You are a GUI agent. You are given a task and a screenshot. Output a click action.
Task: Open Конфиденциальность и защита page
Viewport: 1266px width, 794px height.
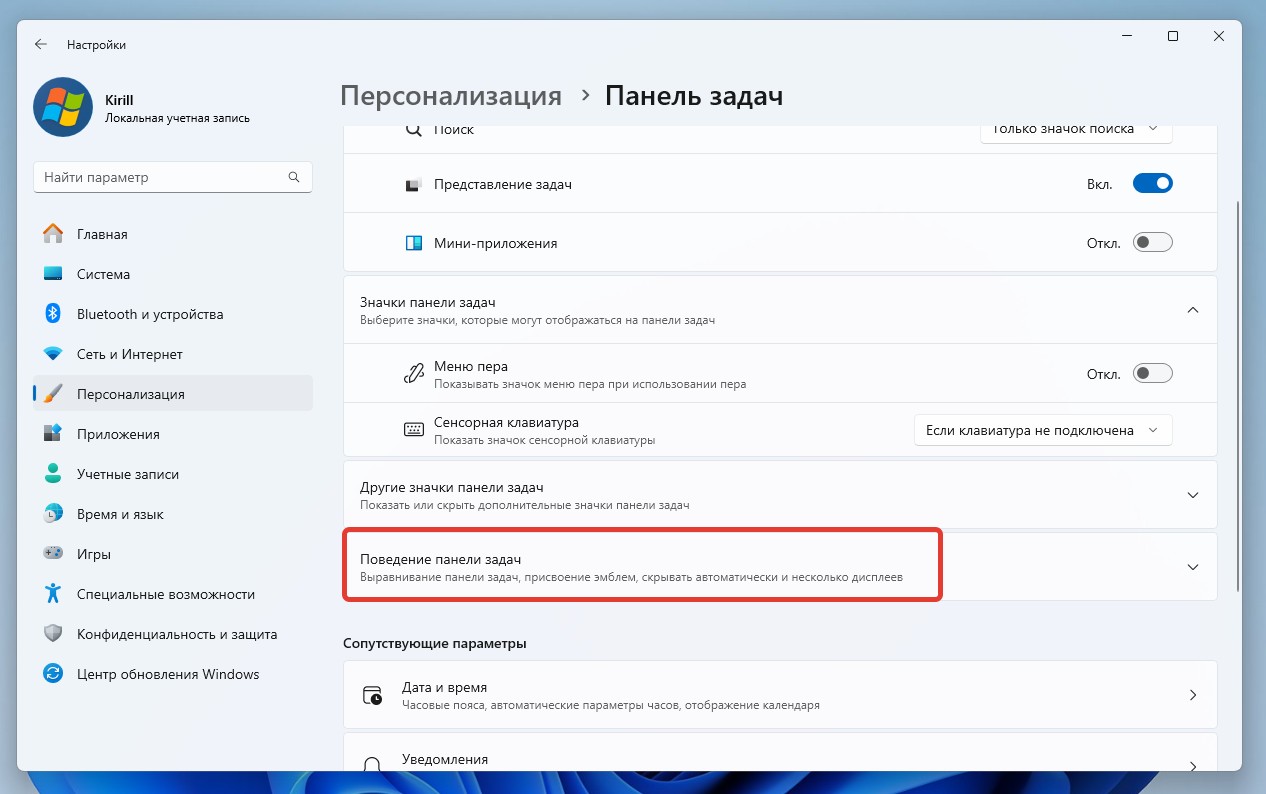point(173,634)
